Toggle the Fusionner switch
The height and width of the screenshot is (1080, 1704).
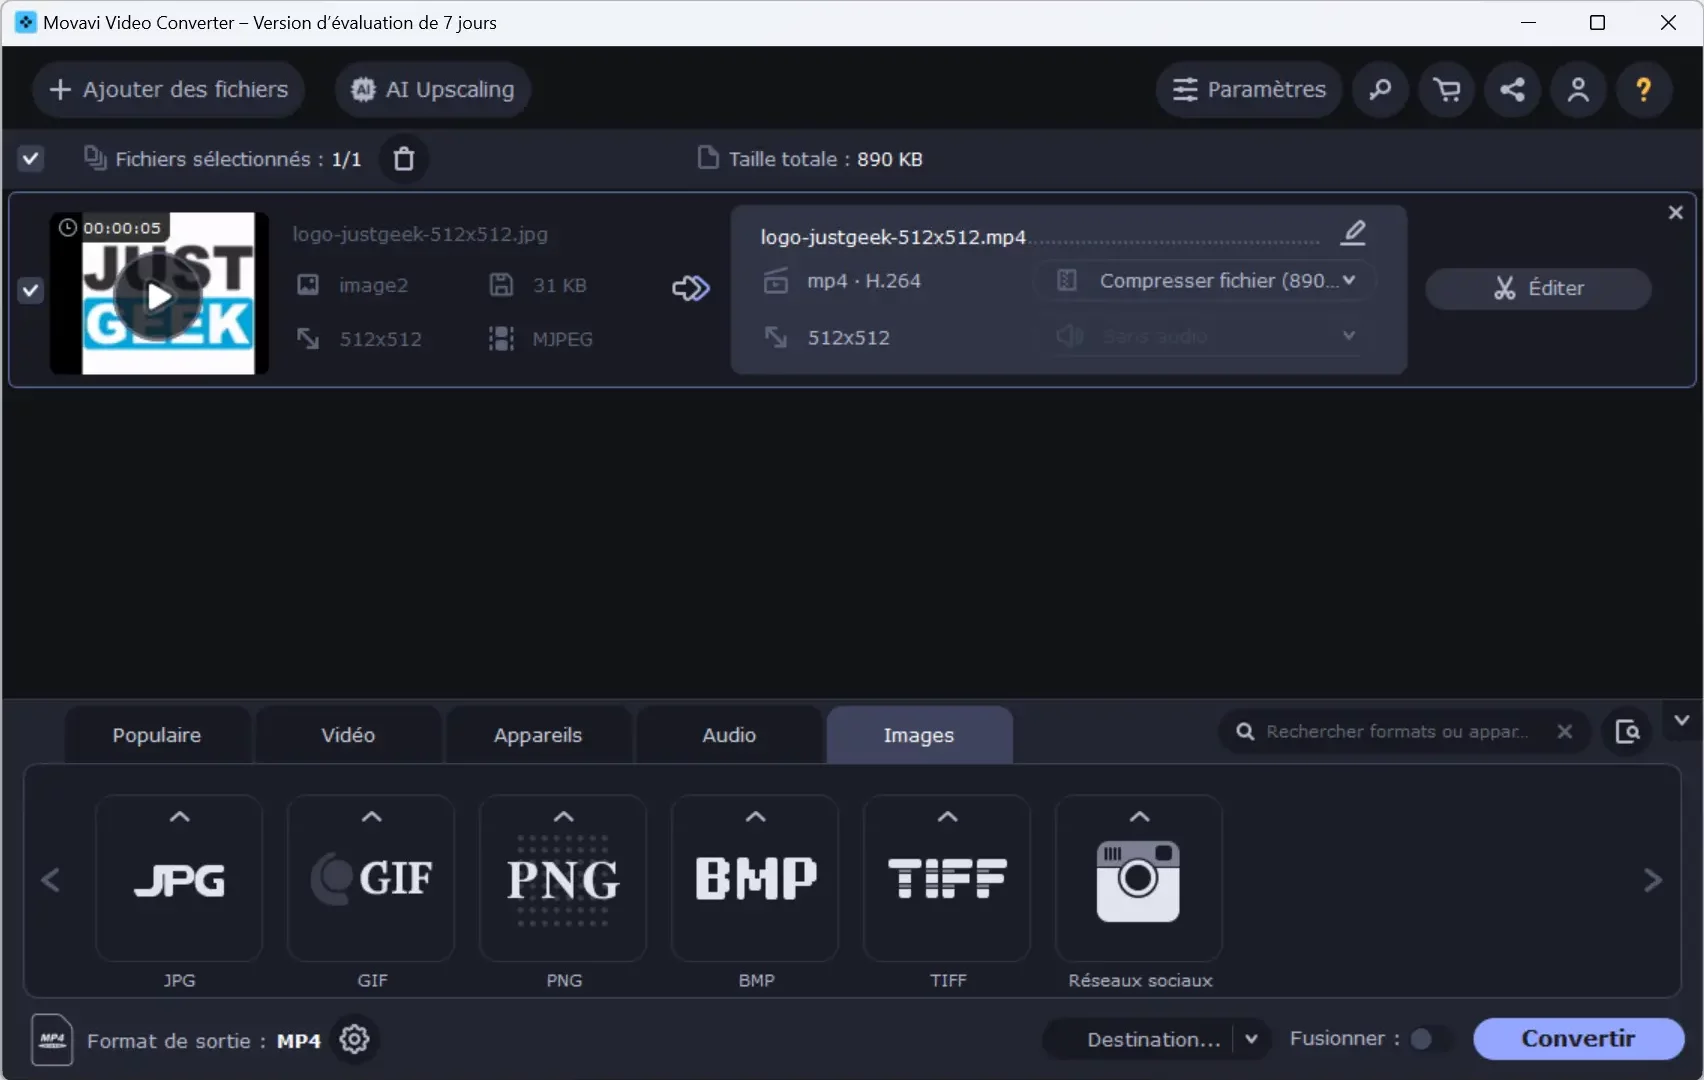[x=1429, y=1039]
